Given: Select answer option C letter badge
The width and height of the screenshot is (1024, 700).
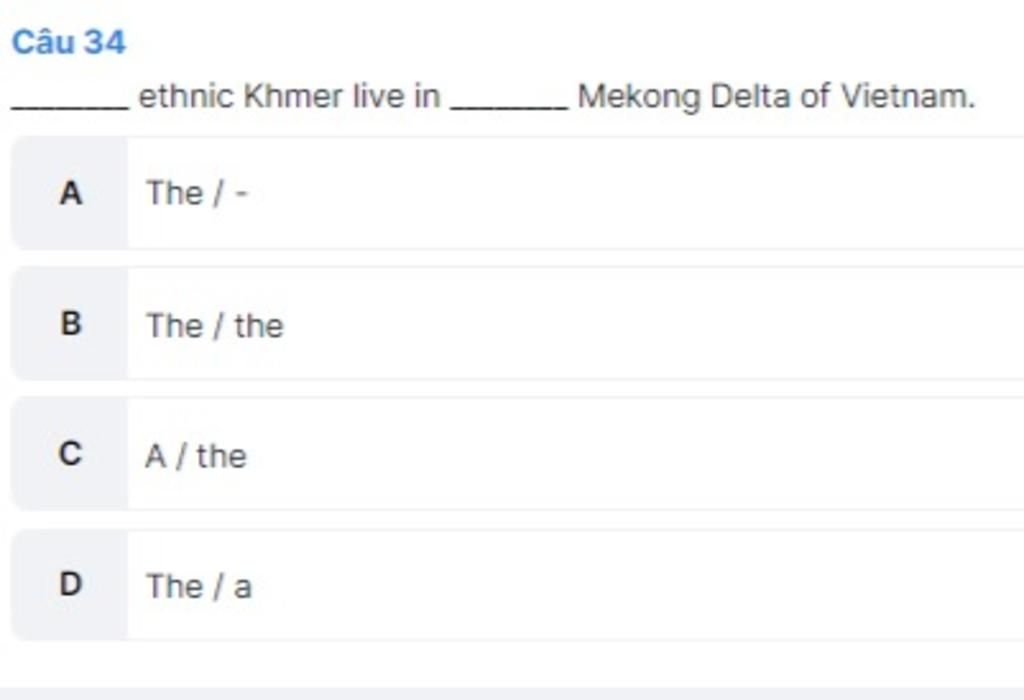Looking at the screenshot, I should pos(70,455).
